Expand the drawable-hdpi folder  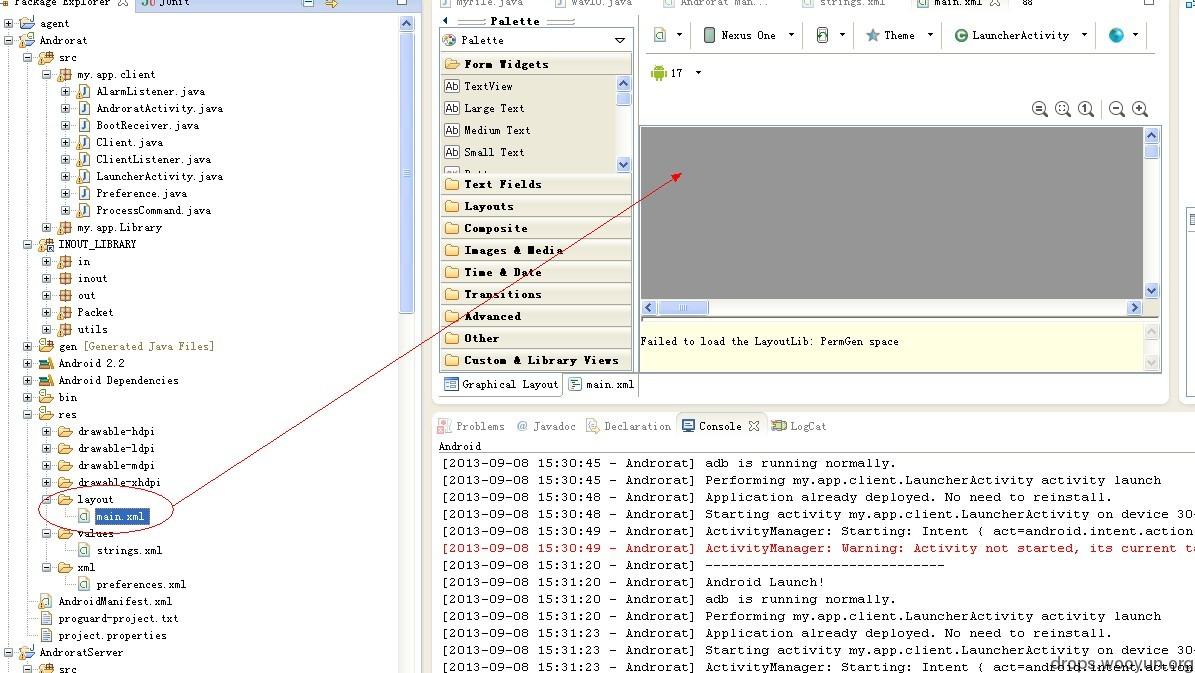47,432
